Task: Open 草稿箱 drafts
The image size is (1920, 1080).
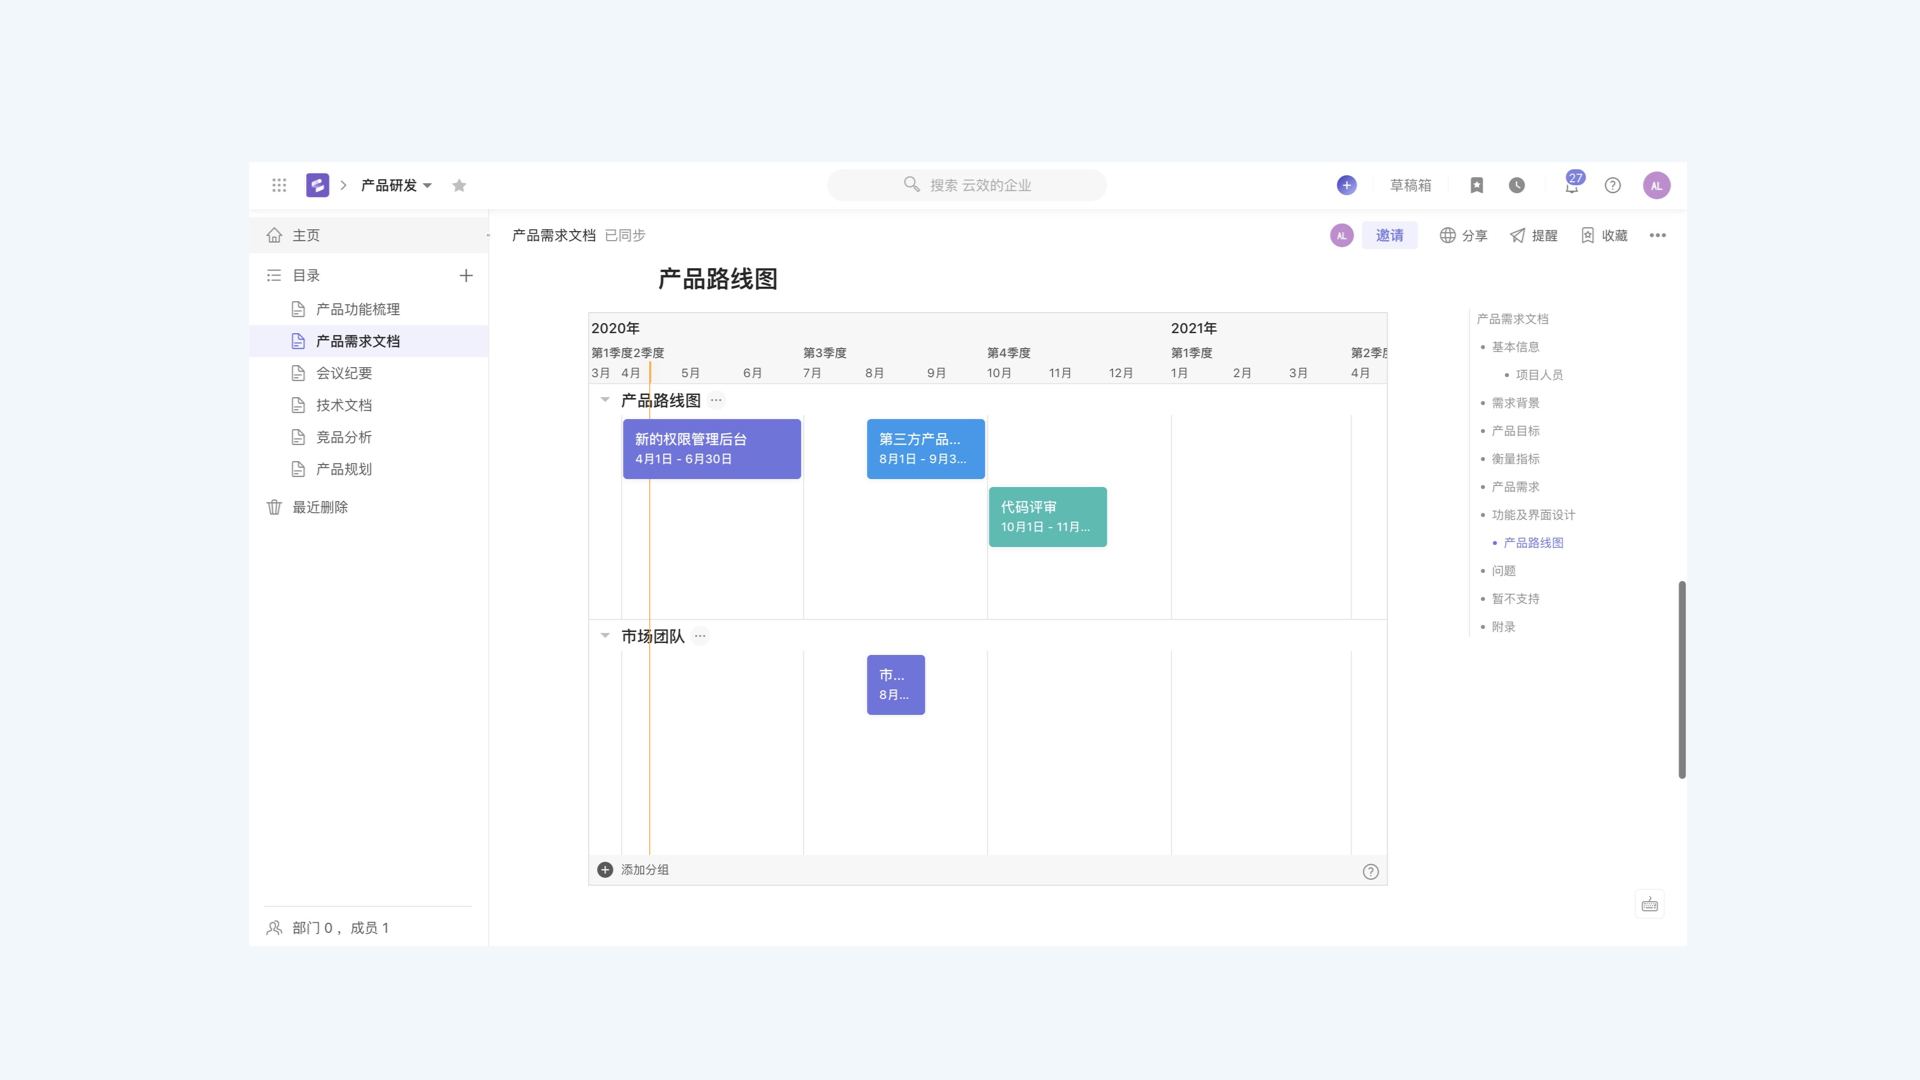Action: click(x=1410, y=185)
